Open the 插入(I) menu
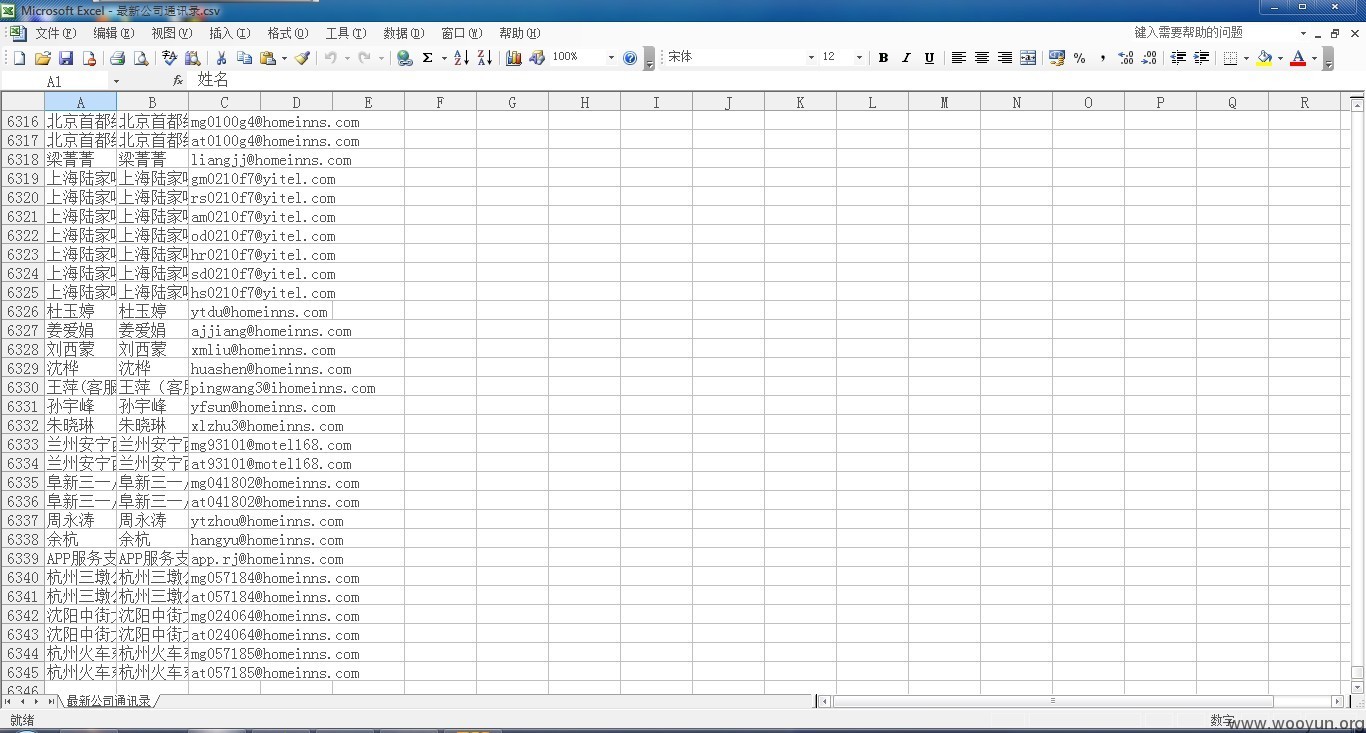1366x733 pixels. tap(229, 33)
